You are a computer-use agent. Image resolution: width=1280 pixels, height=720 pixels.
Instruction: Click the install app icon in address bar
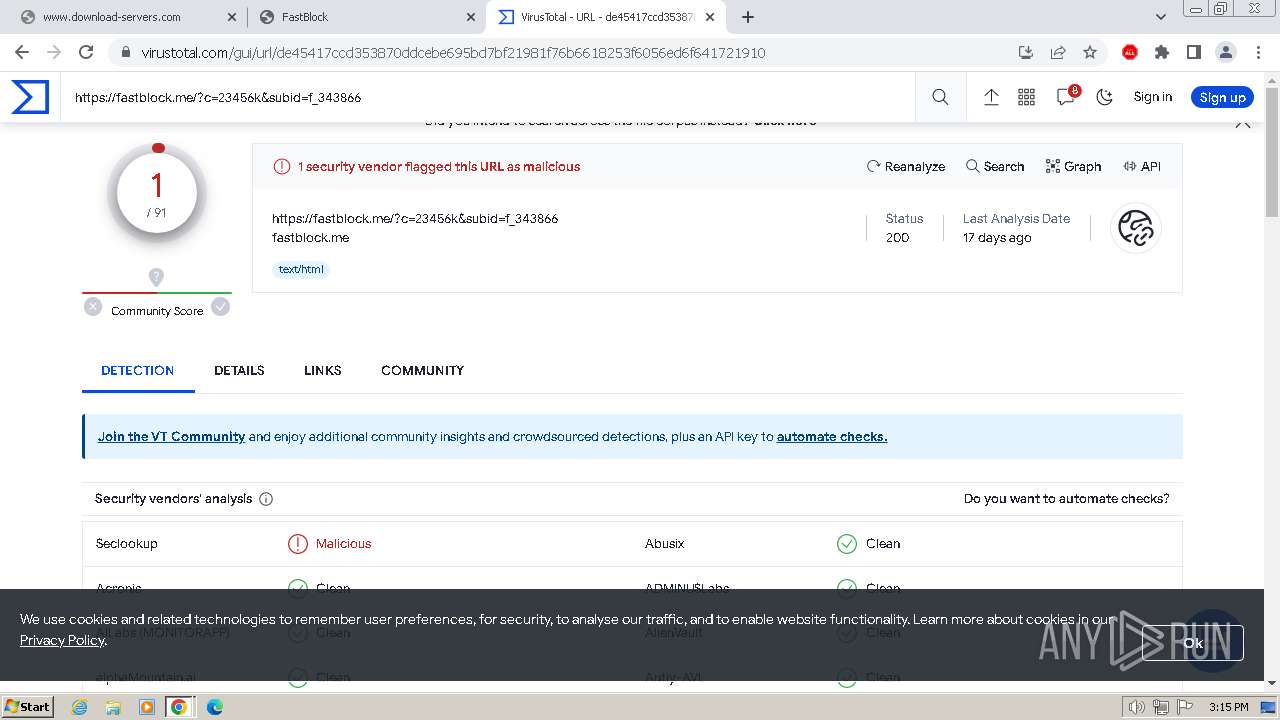(x=1025, y=52)
